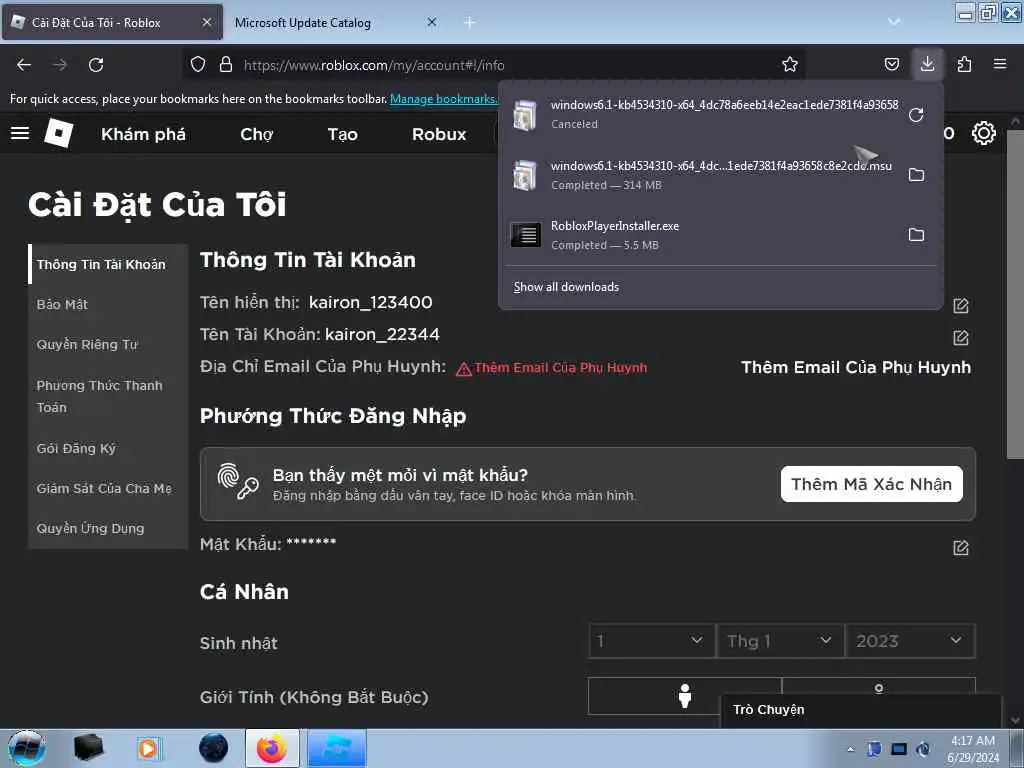Open the birthday year 2023 dropdown
This screenshot has width=1024, height=768.
point(910,641)
